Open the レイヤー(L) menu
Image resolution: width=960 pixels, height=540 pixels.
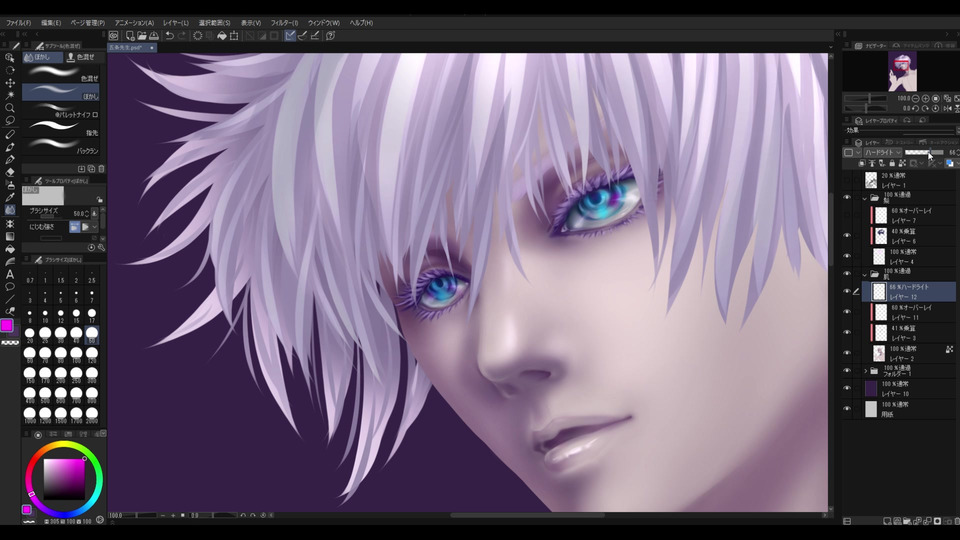tap(176, 23)
